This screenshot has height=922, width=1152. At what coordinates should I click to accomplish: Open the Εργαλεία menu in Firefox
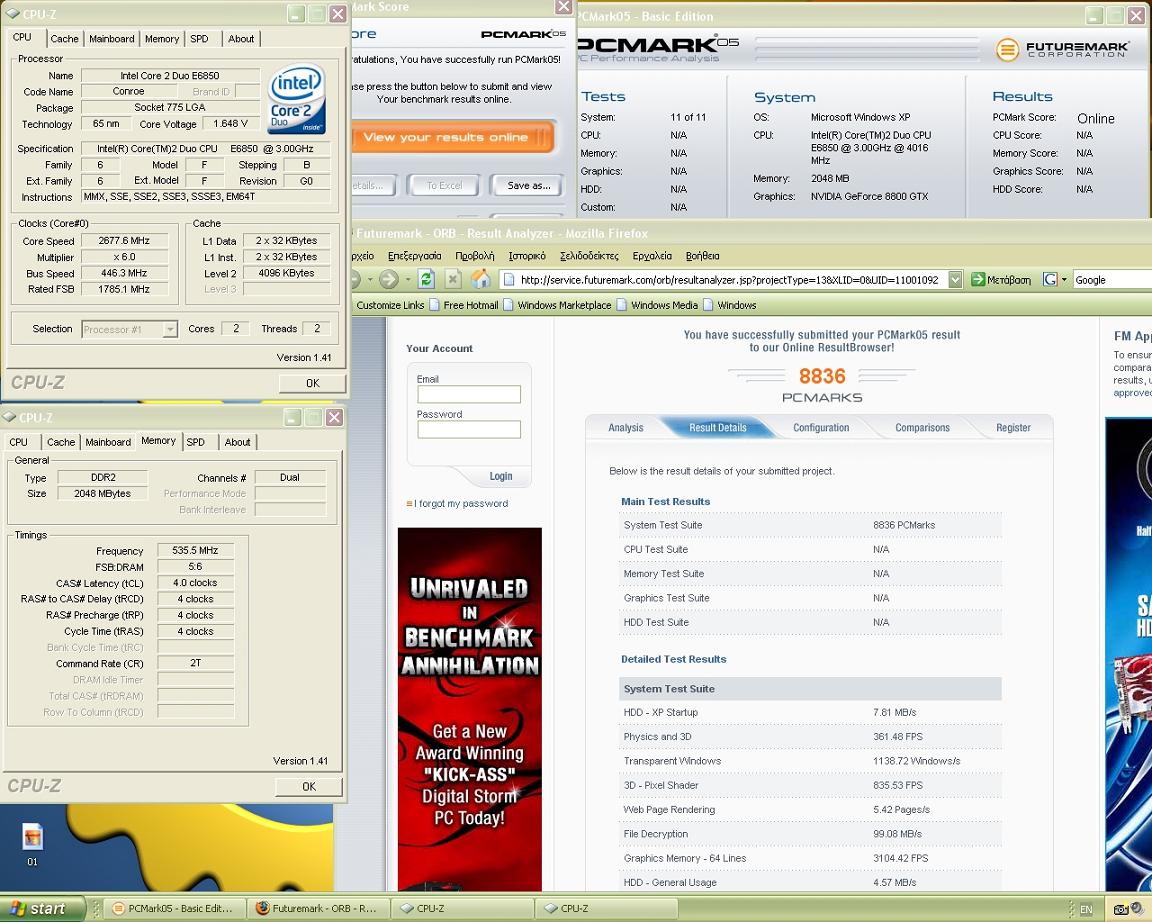[652, 256]
